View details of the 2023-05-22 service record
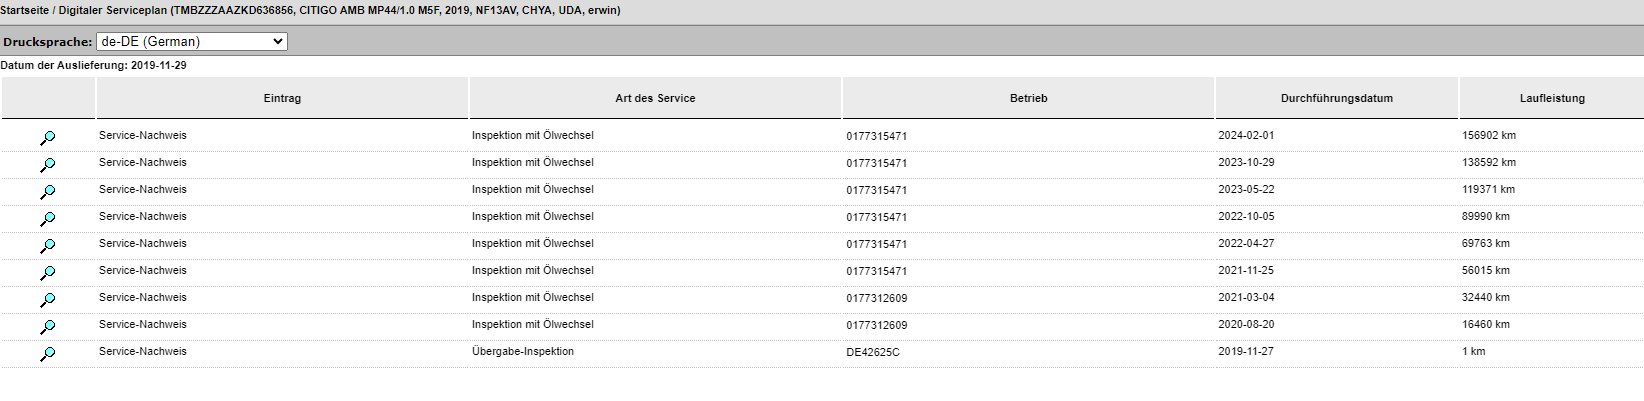This screenshot has height=401, width=1644. coord(47,192)
